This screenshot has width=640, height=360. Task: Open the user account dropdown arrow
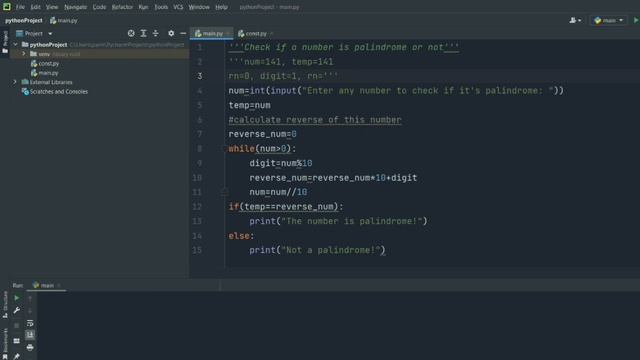point(580,20)
